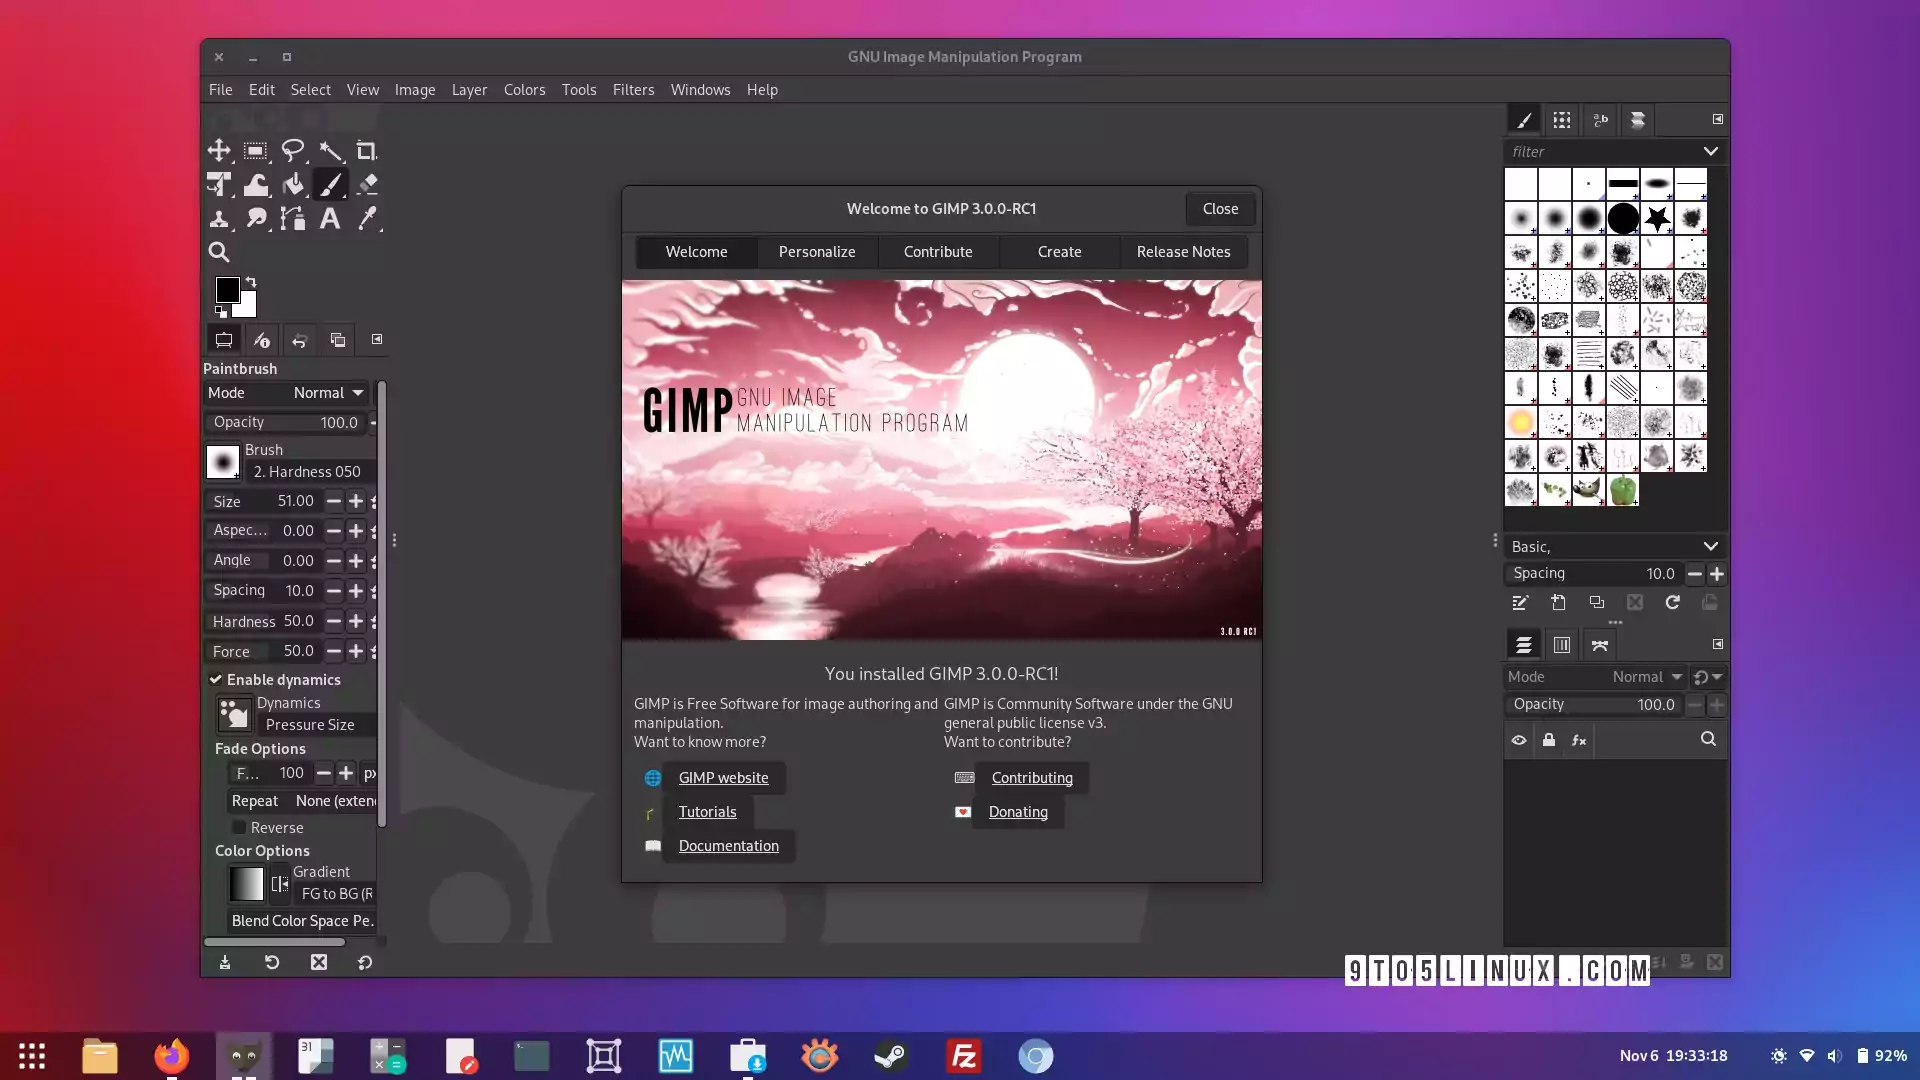Select the star brush thumbnail
The height and width of the screenshot is (1080, 1920).
coord(1657,218)
